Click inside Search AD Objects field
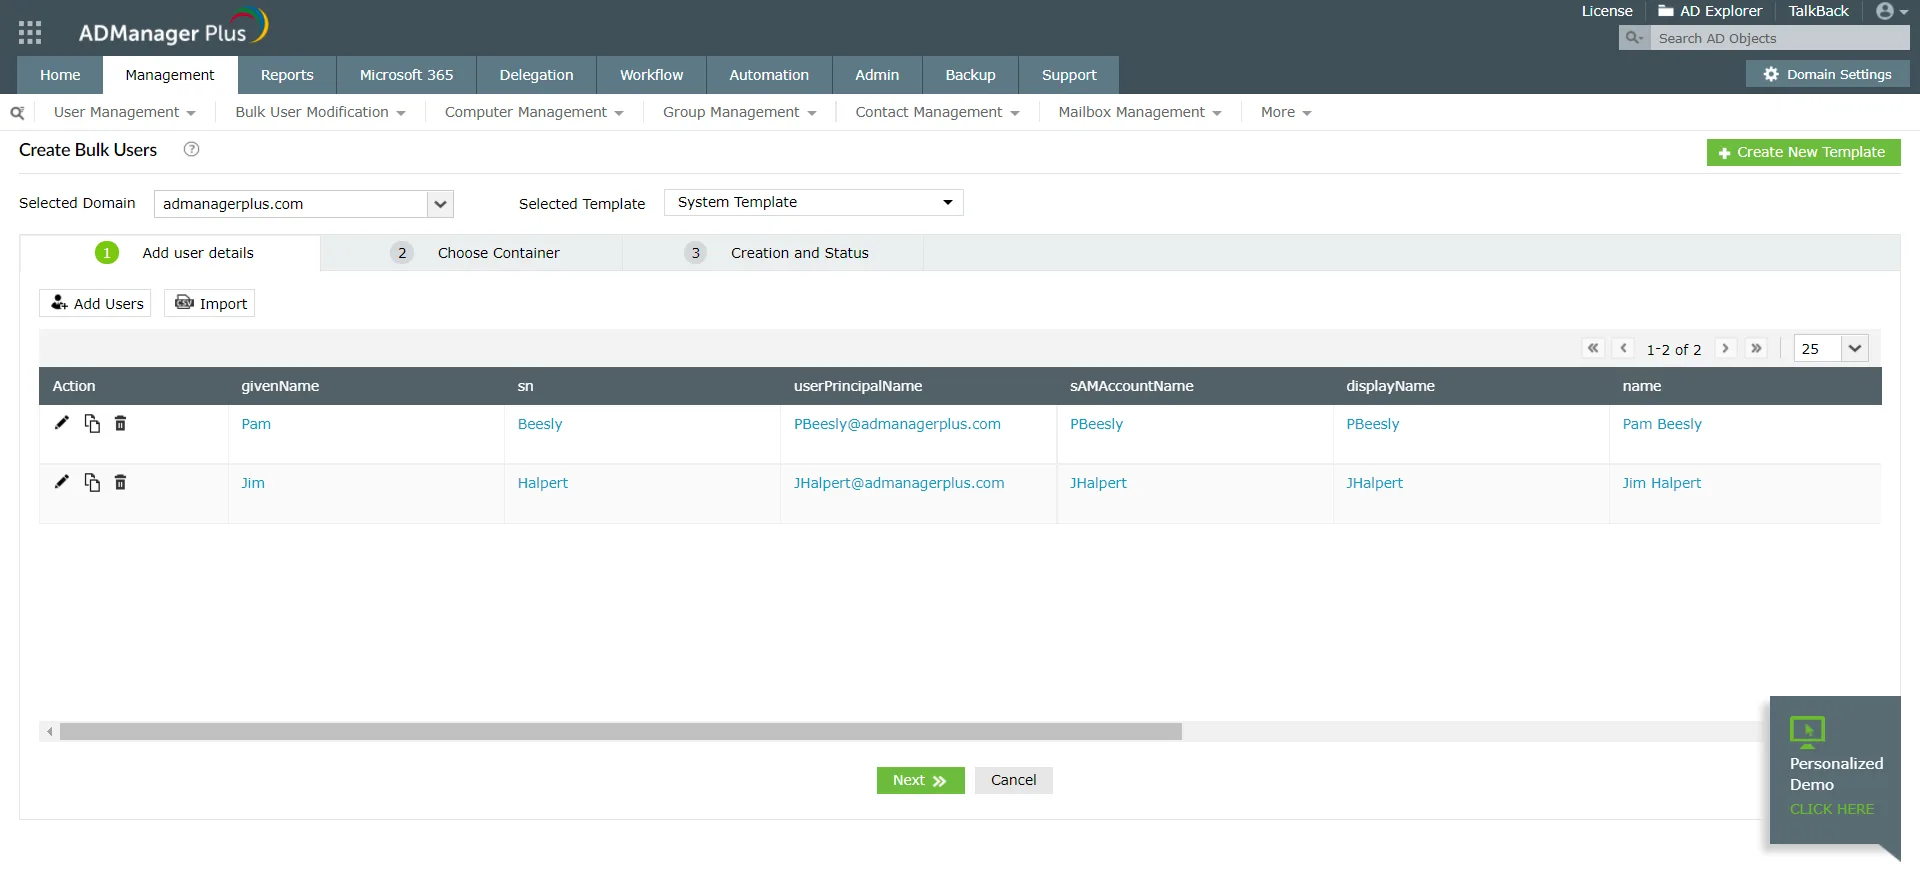Viewport: 1920px width, 870px height. click(x=1779, y=38)
